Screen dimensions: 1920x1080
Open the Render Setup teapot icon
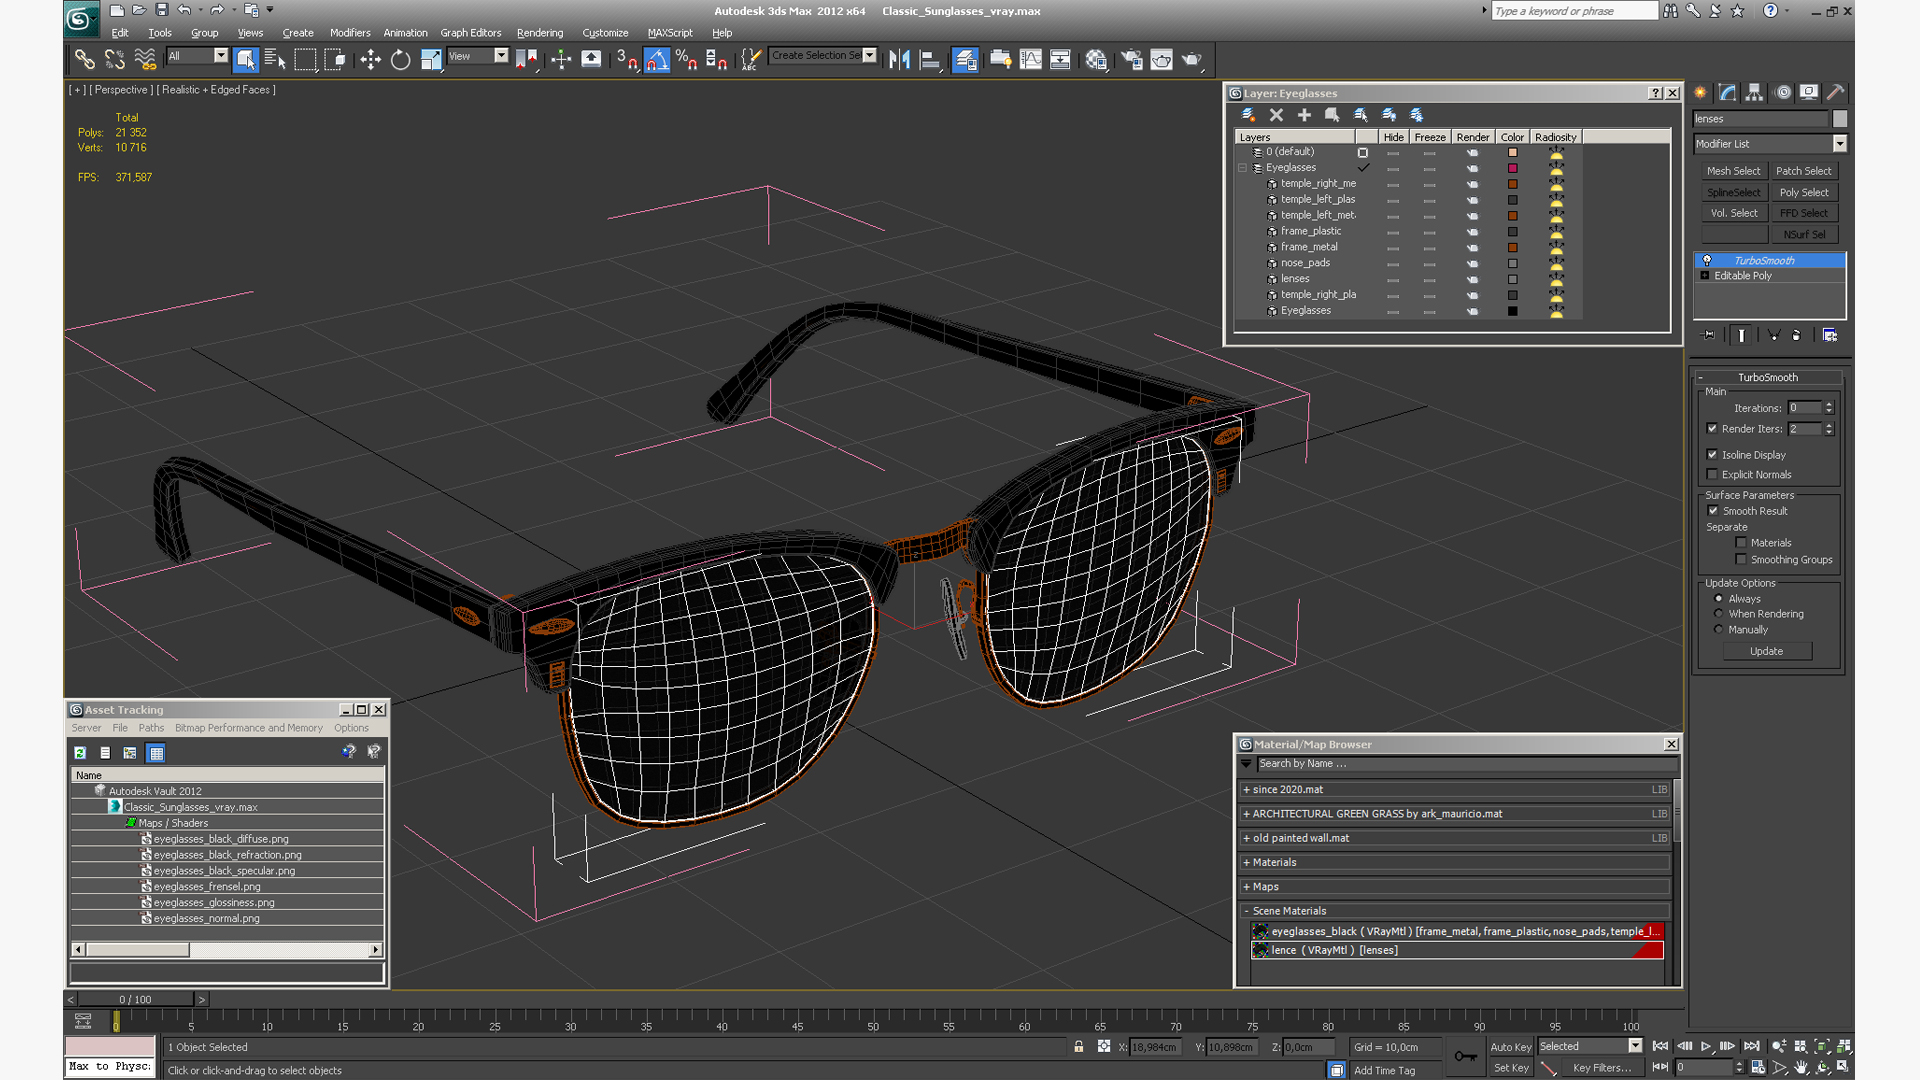(x=1131, y=60)
